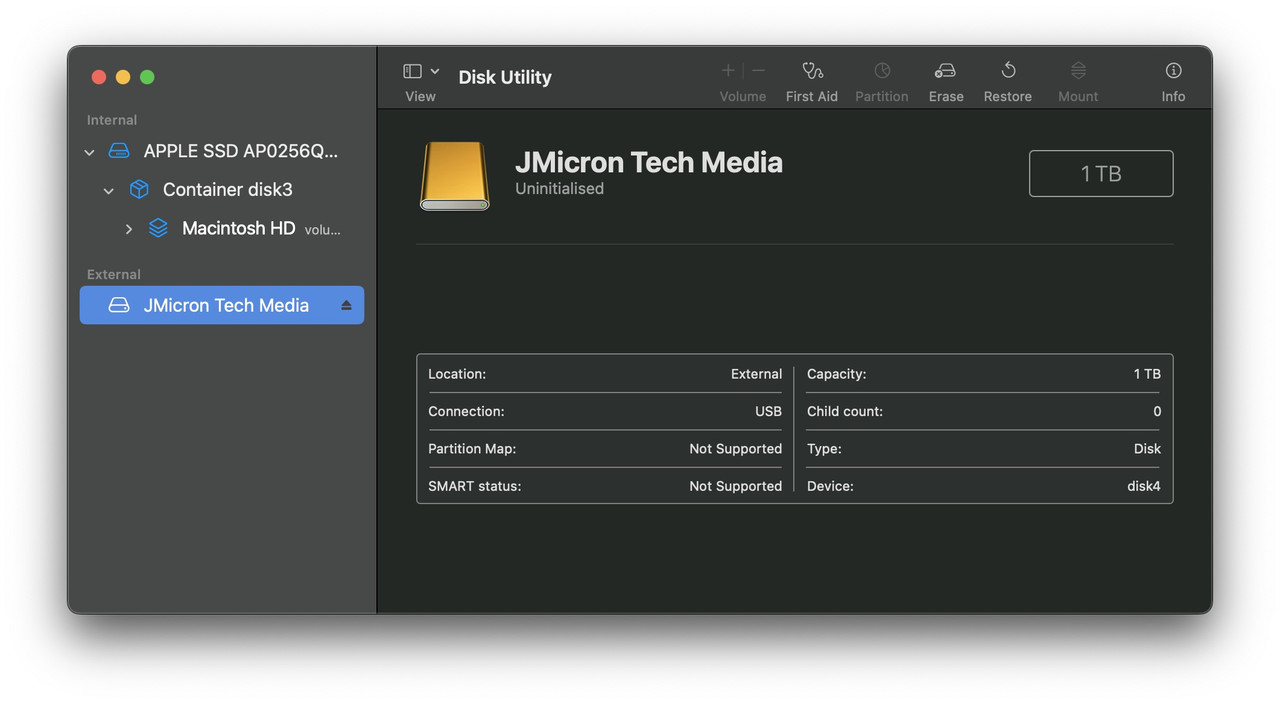Click the add volume plus icon
Image resolution: width=1280 pixels, height=703 pixels.
click(x=728, y=70)
